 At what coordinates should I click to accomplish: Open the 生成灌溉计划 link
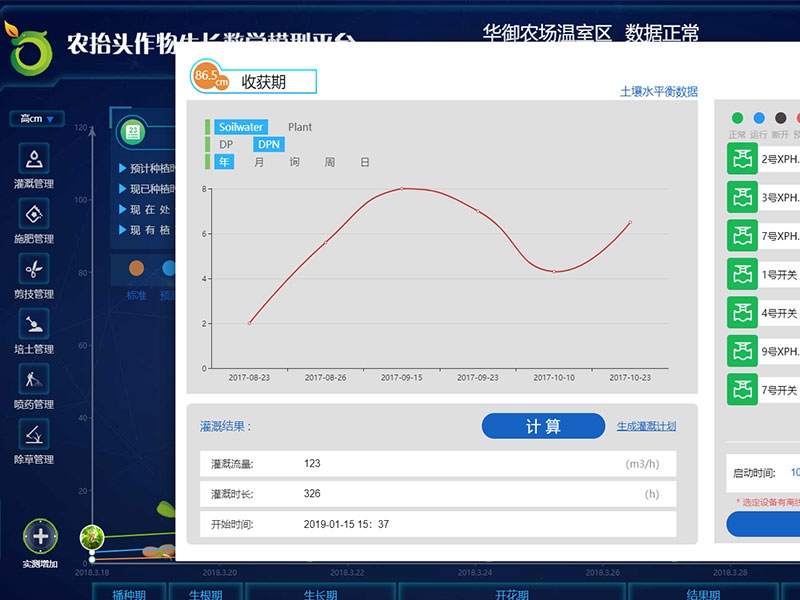tap(646, 426)
